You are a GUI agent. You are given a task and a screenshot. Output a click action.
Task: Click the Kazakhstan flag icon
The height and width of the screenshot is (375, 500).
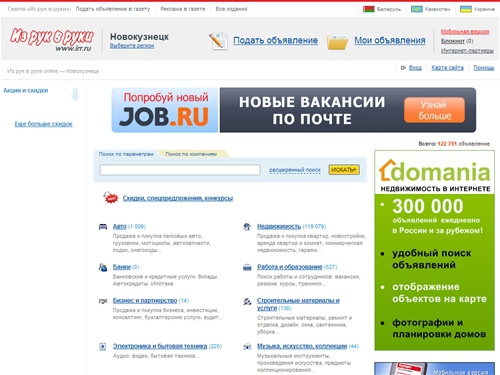[x=417, y=9]
